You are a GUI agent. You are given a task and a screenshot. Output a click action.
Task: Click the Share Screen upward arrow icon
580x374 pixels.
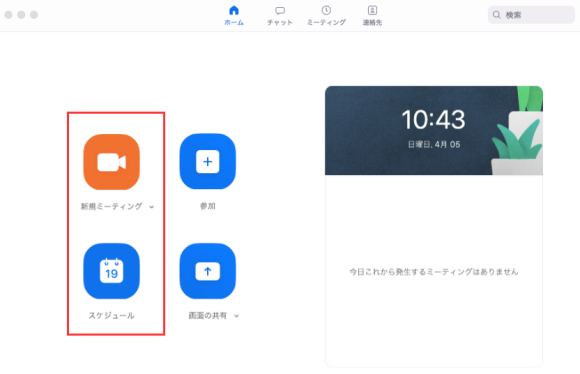[x=208, y=271]
